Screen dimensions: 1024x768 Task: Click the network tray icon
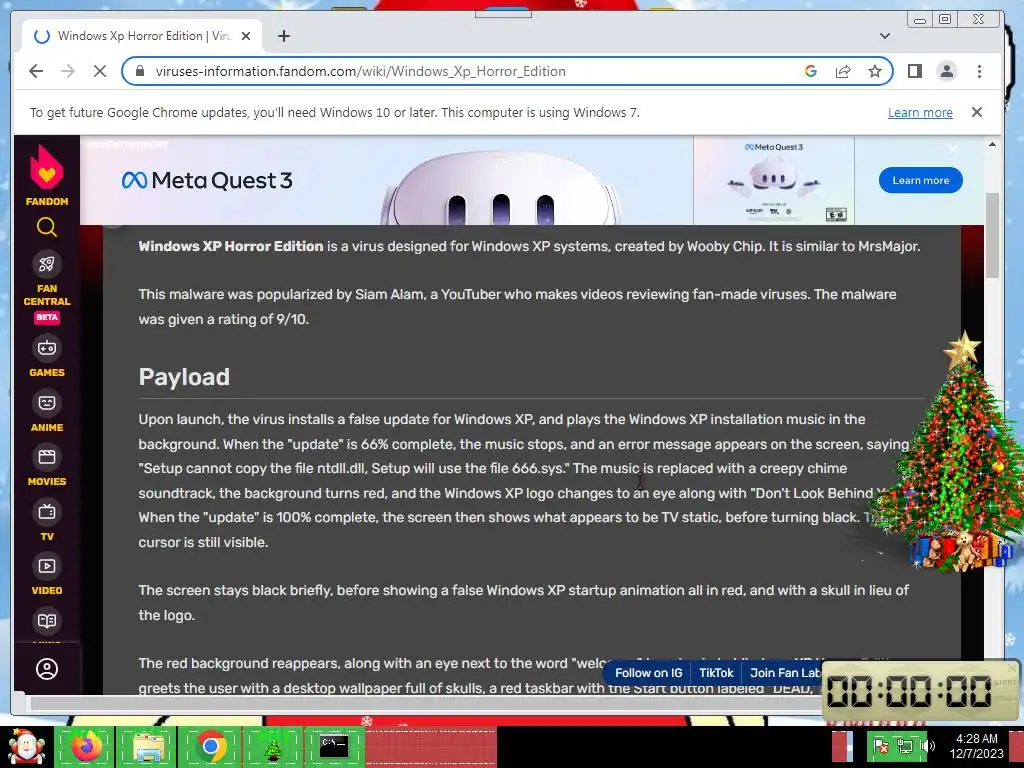[x=904, y=746]
